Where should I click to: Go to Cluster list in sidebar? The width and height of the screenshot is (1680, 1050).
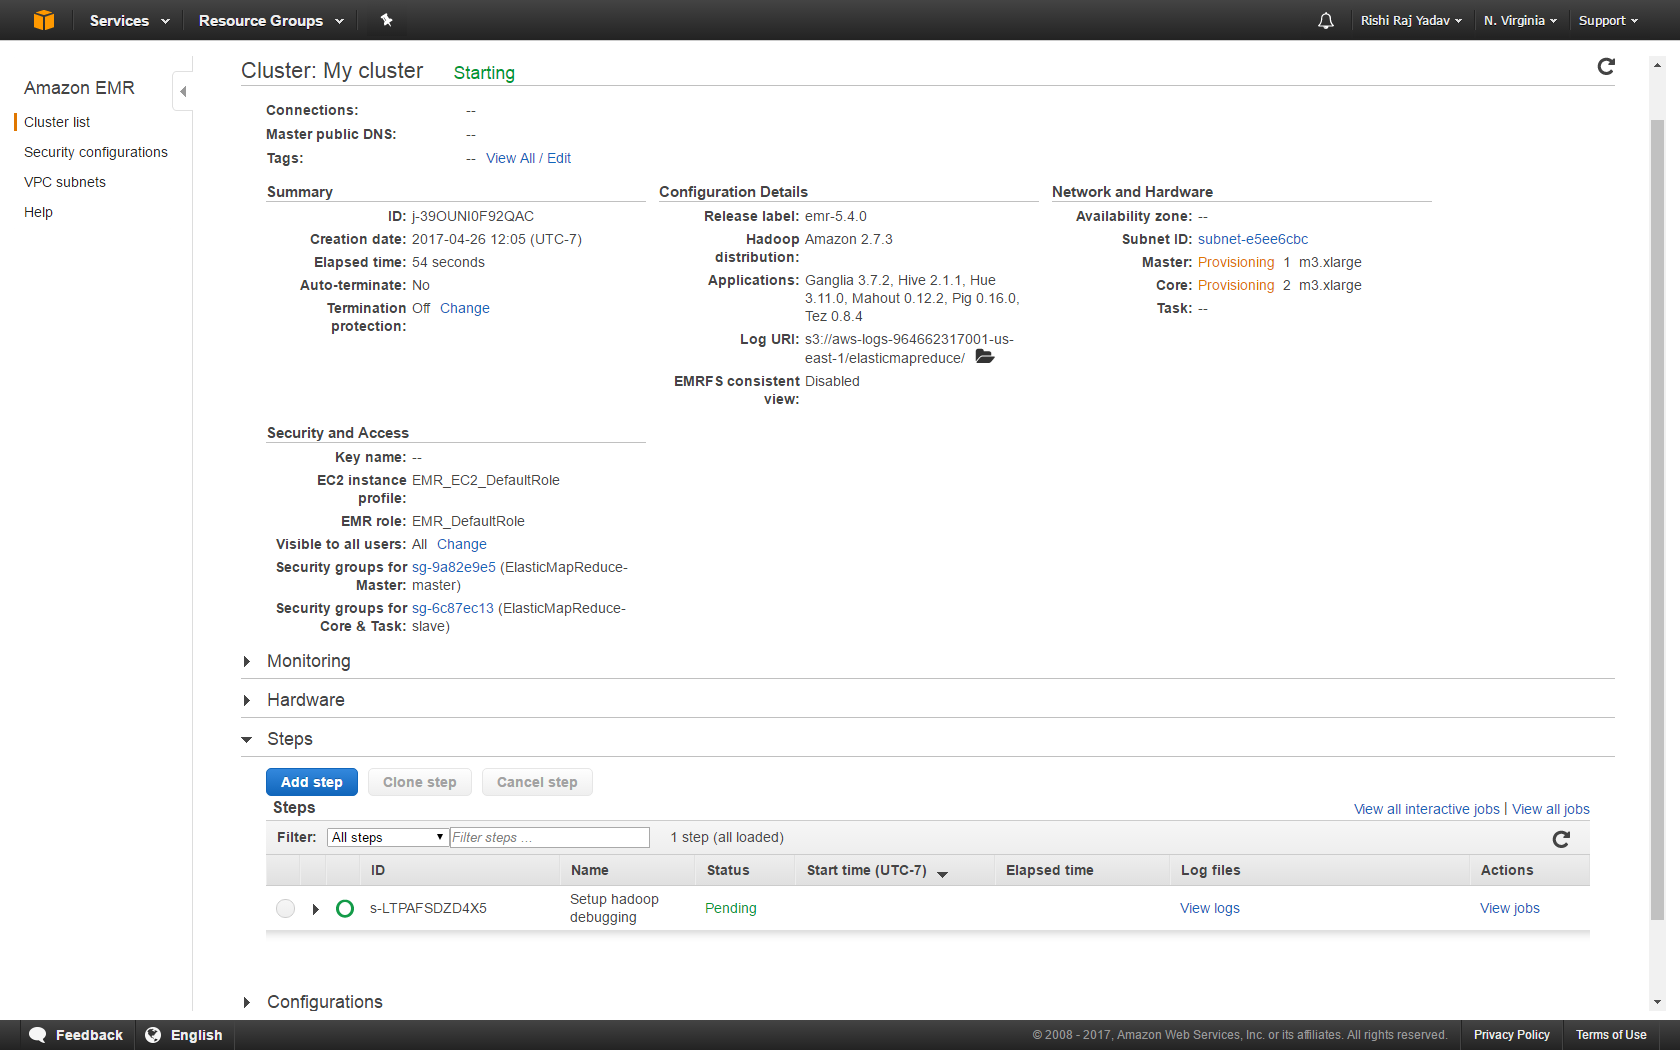[57, 122]
